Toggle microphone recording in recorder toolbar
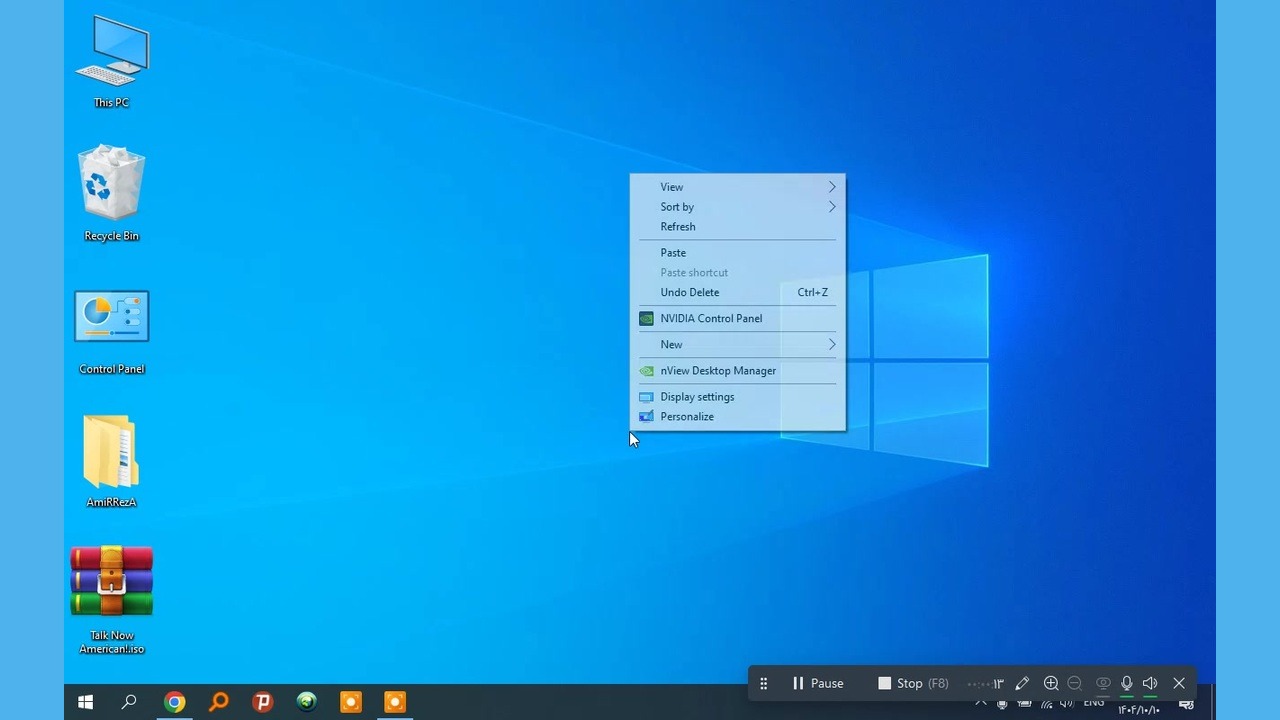This screenshot has width=1280, height=720. click(x=1127, y=683)
